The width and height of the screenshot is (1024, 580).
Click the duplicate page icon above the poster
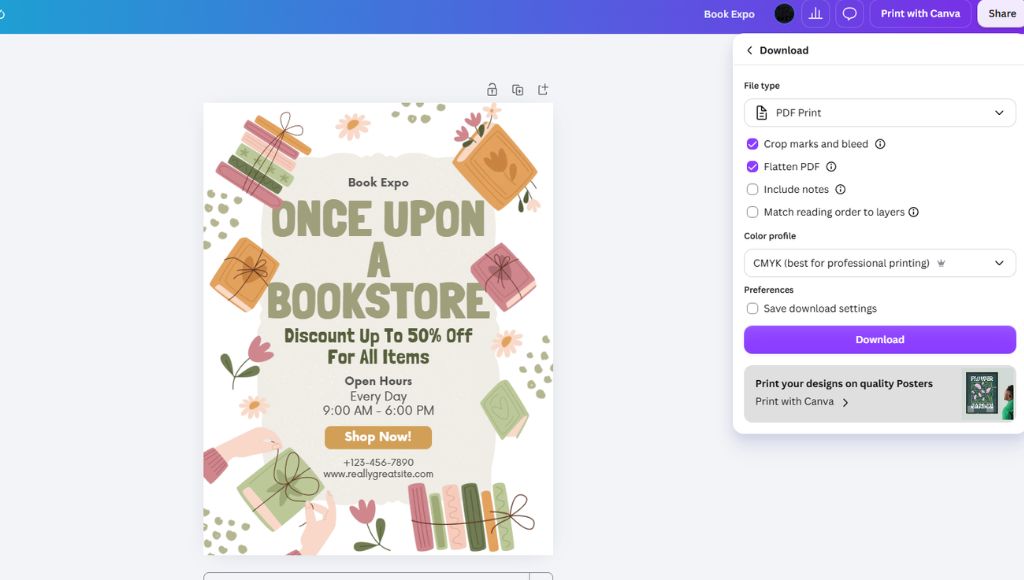[517, 89]
